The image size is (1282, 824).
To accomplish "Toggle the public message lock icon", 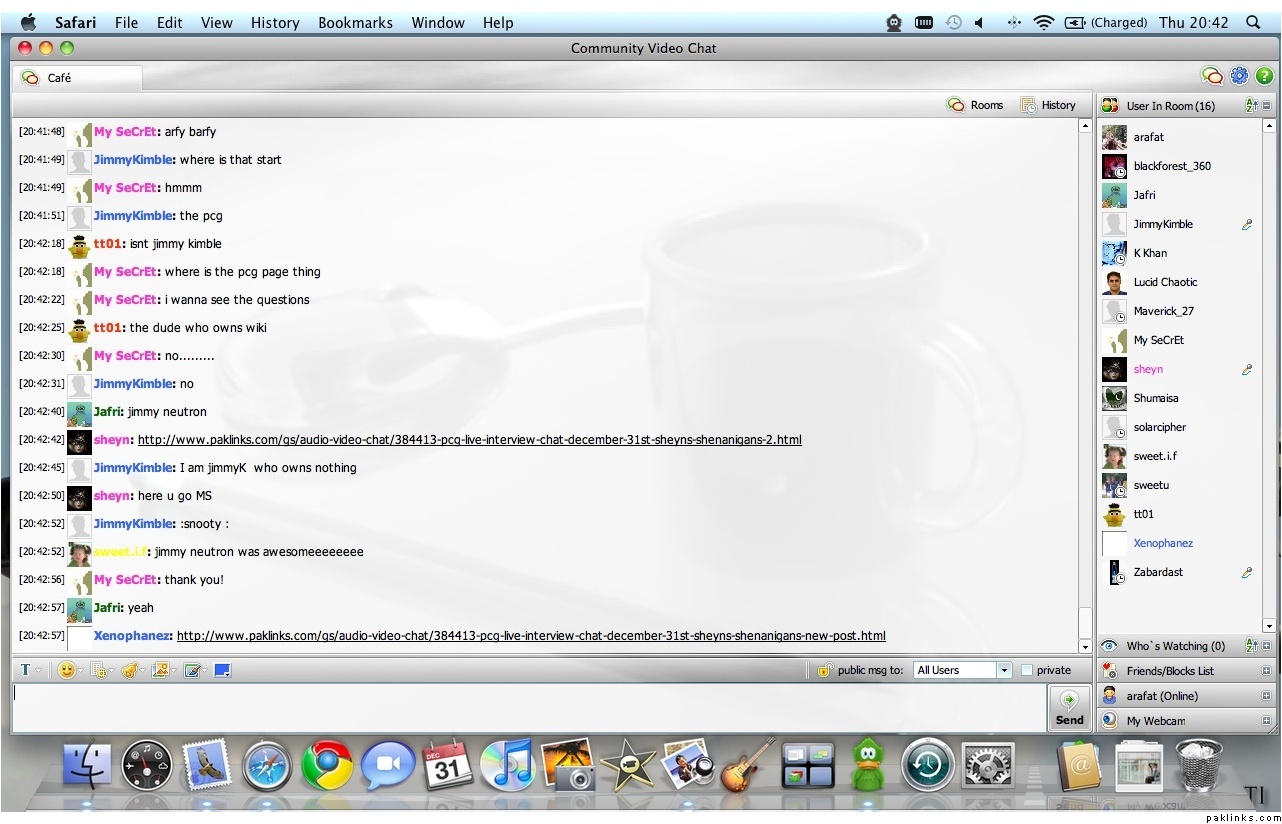I will click(x=824, y=671).
